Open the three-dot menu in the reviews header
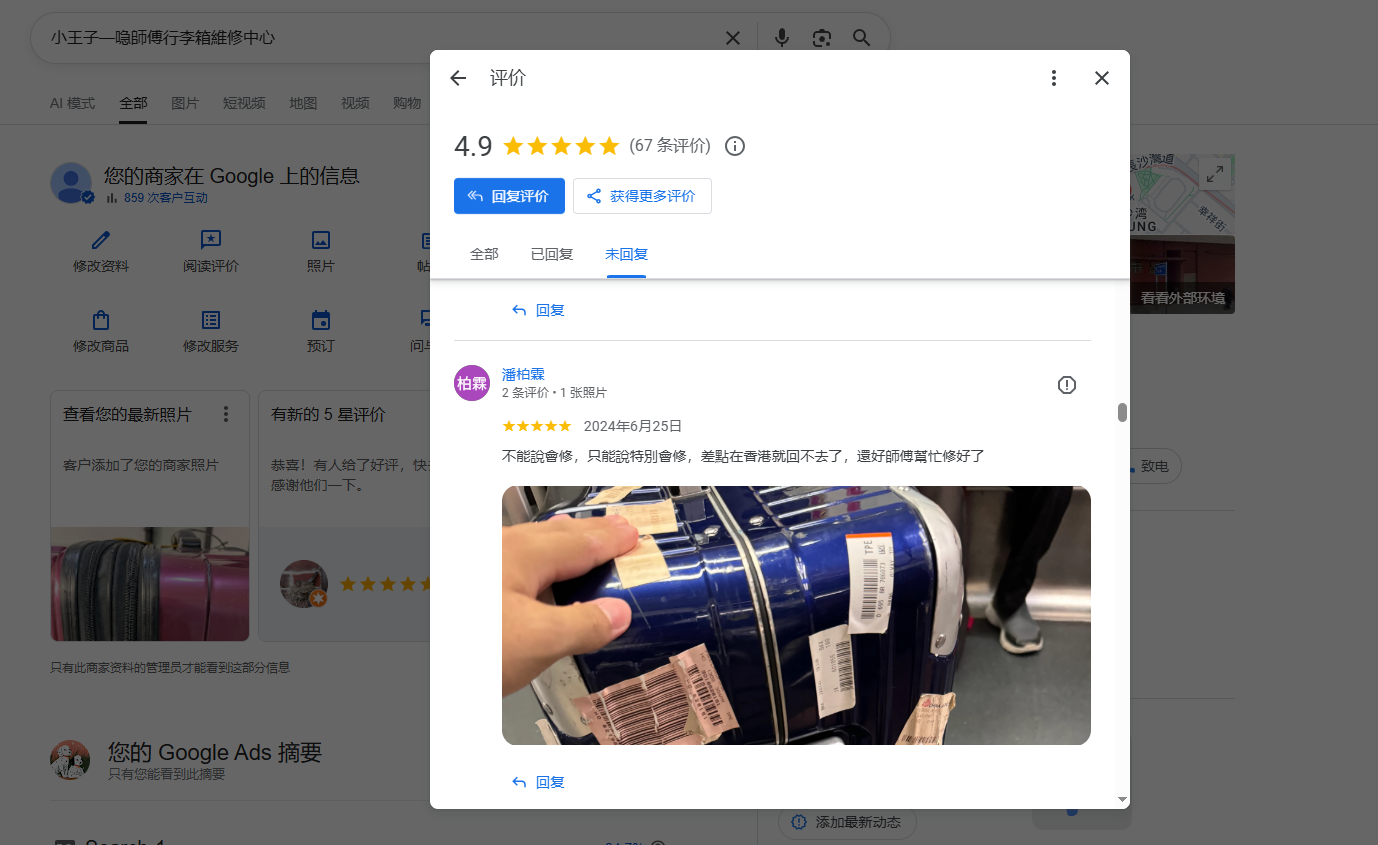Screen dimensions: 1378x845 click(1053, 78)
